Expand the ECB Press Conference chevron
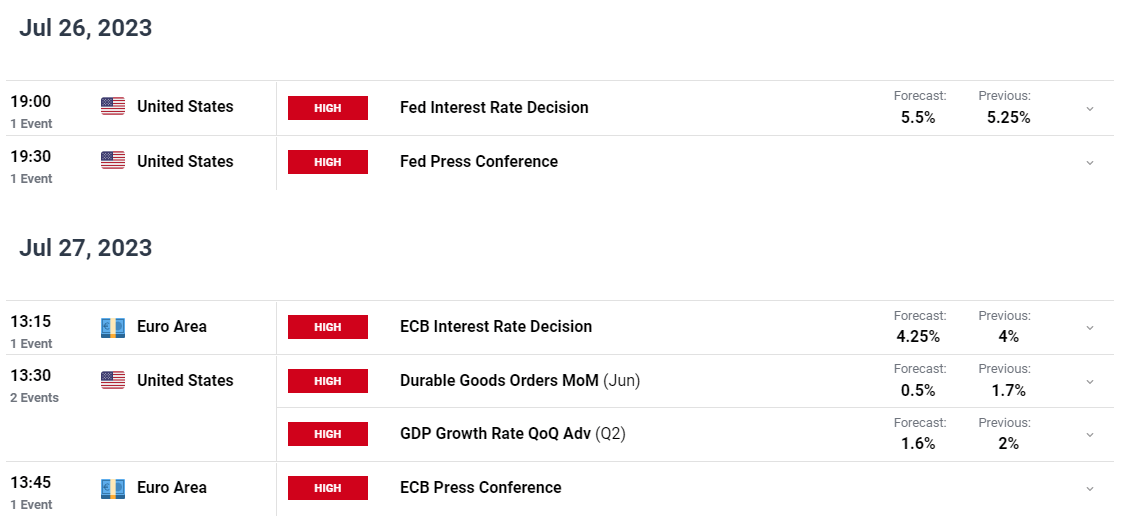Screen dimensions: 1122x522 tap(1090, 489)
